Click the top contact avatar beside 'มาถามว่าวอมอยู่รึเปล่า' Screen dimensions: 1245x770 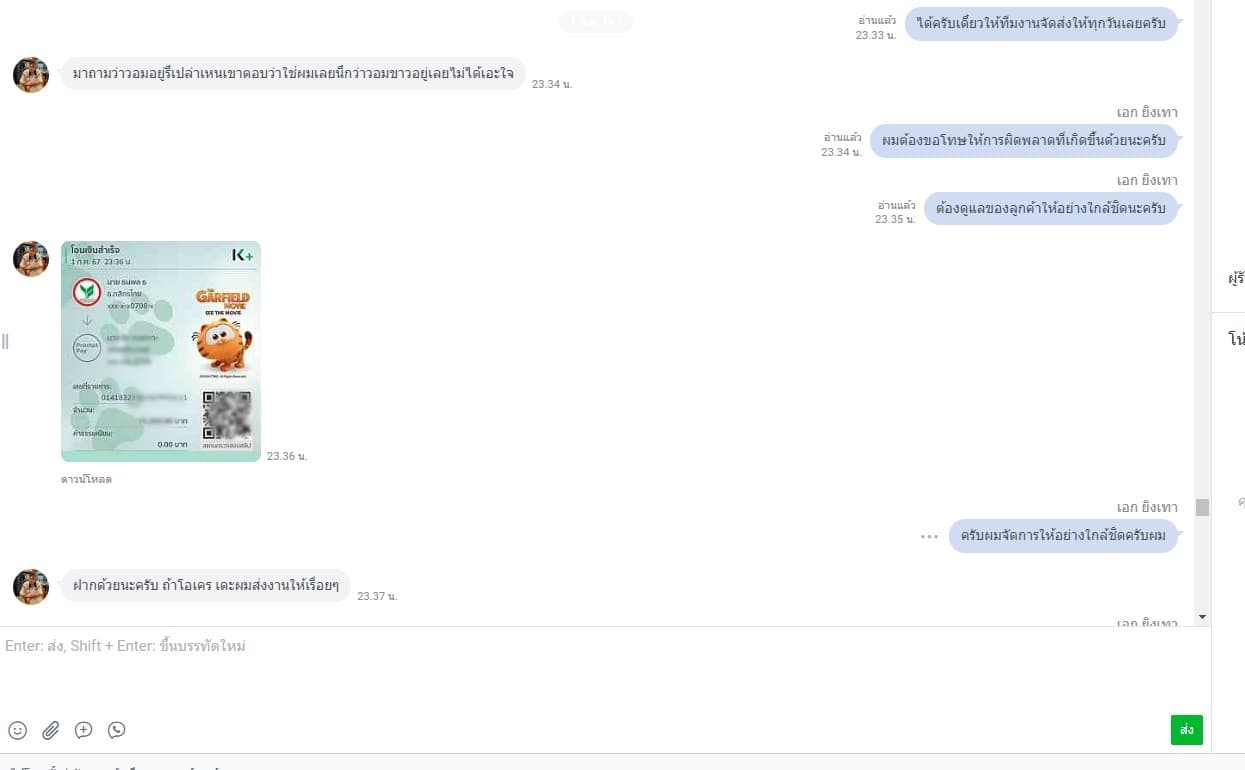point(30,74)
